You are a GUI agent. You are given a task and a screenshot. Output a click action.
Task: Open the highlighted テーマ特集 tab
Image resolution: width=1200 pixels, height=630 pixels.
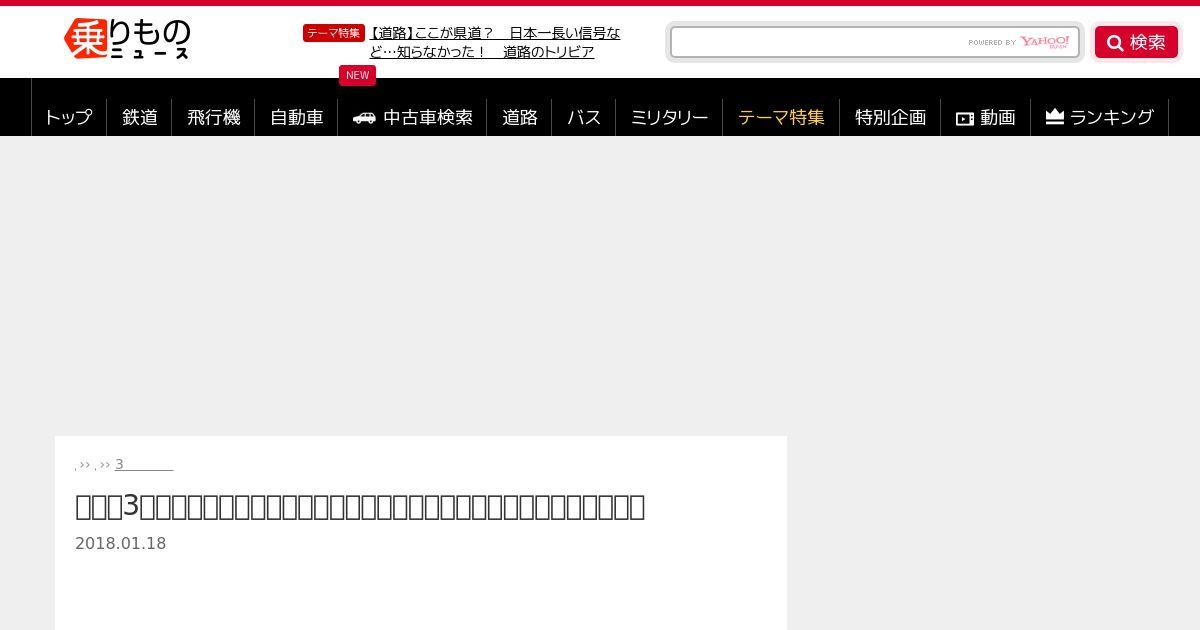[x=781, y=117]
